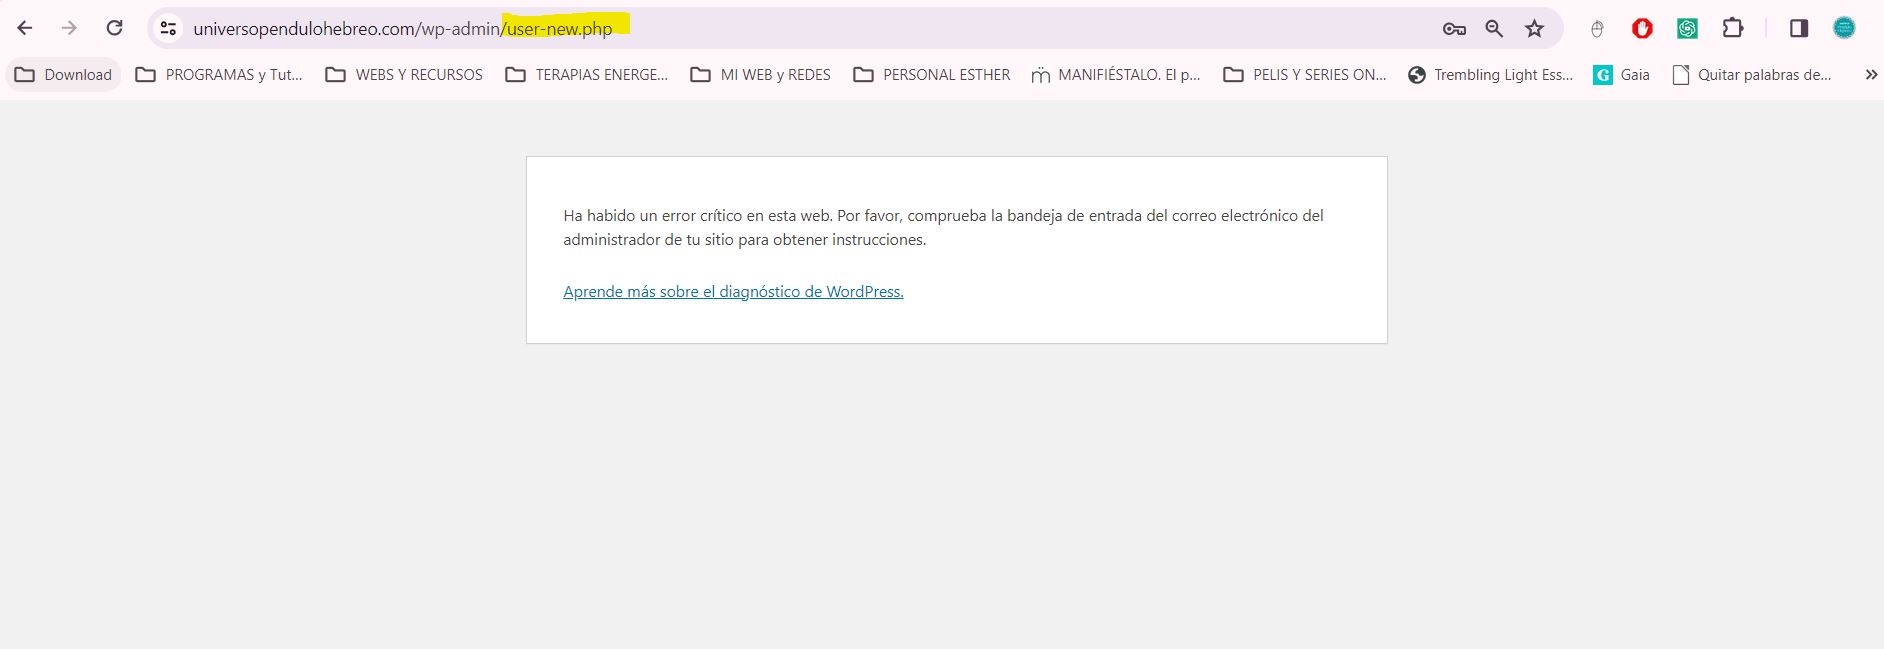Image resolution: width=1884 pixels, height=649 pixels.
Task: Open PELIS Y SERIES ON... folder
Action: pyautogui.click(x=1305, y=75)
